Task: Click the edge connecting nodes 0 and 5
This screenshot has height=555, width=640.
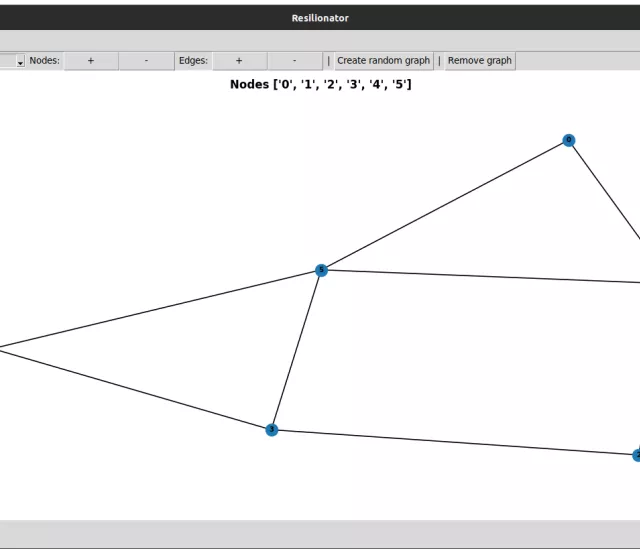Action: [x=445, y=205]
